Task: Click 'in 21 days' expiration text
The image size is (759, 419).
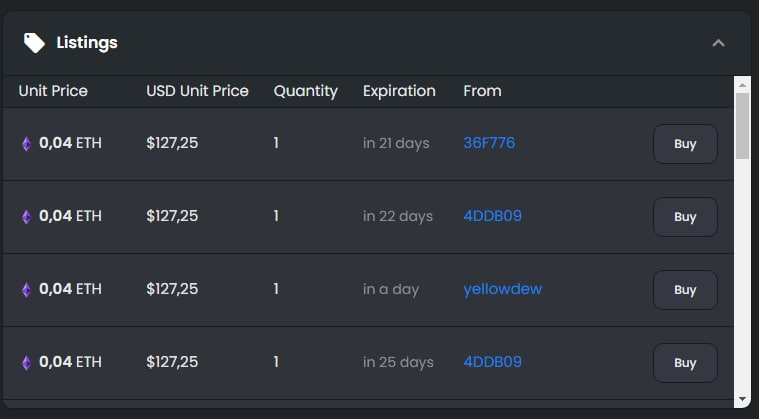Action: point(396,143)
